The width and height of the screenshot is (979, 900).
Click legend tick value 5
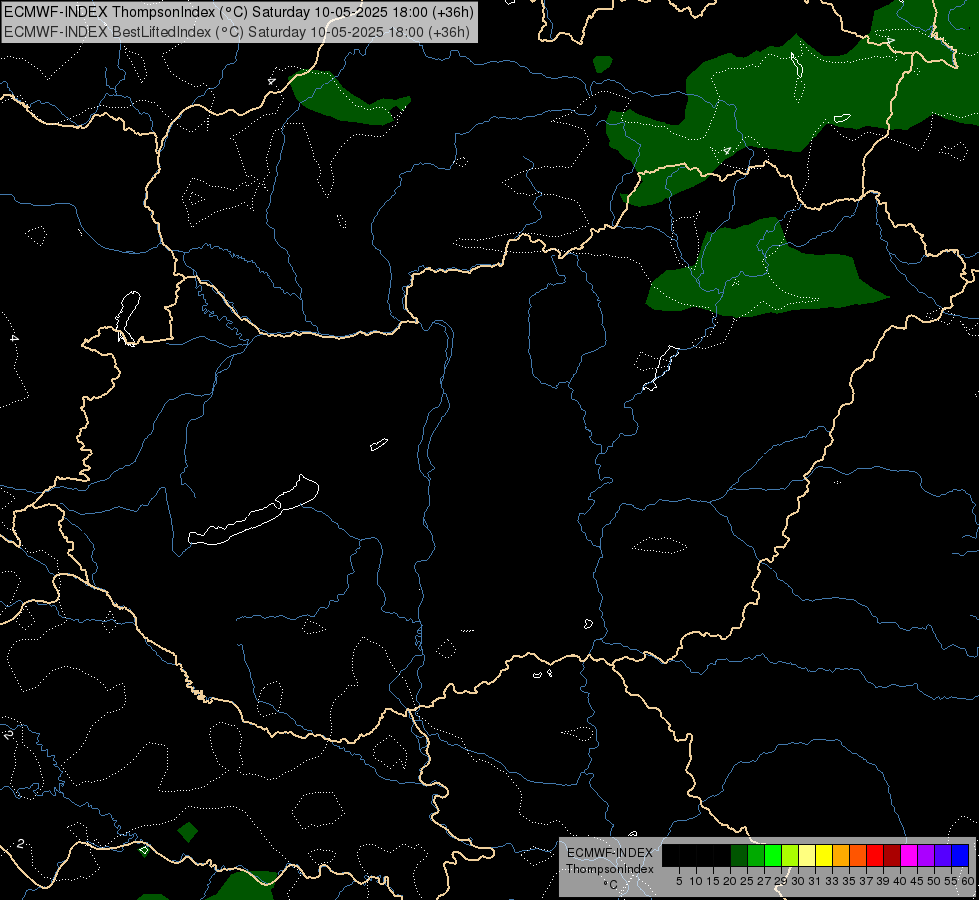pos(679,881)
